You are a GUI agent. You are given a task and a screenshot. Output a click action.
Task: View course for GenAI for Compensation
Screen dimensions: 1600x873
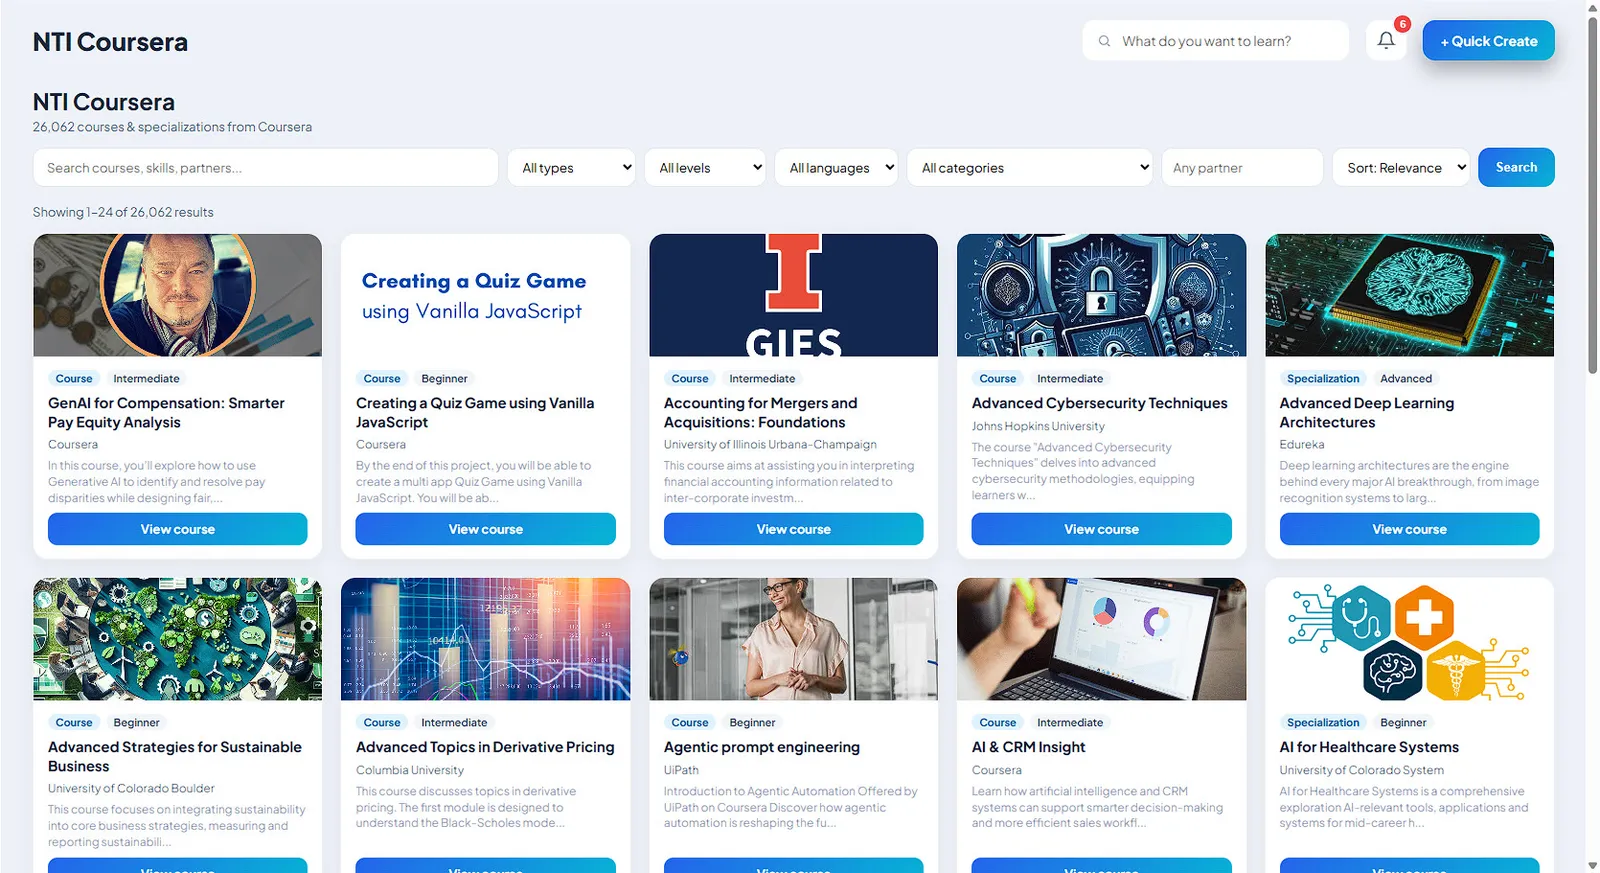coord(178,529)
